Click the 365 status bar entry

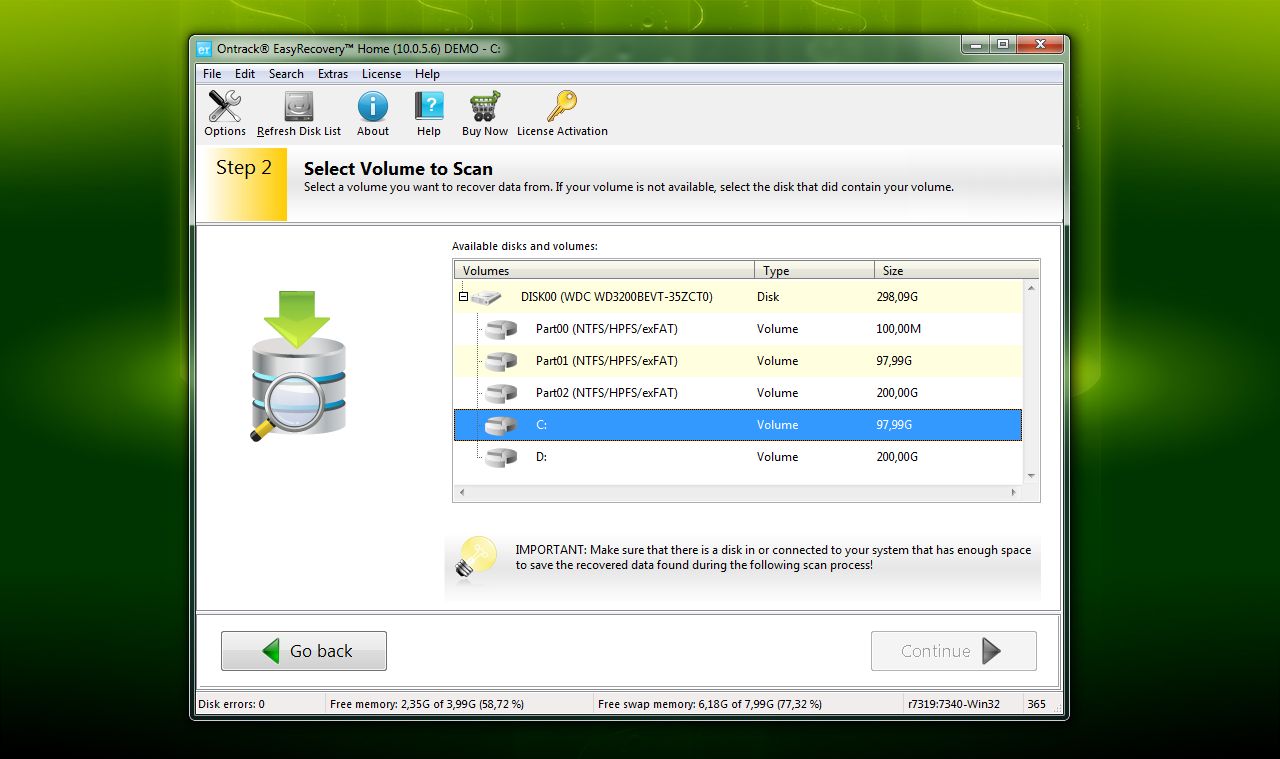[x=1037, y=704]
